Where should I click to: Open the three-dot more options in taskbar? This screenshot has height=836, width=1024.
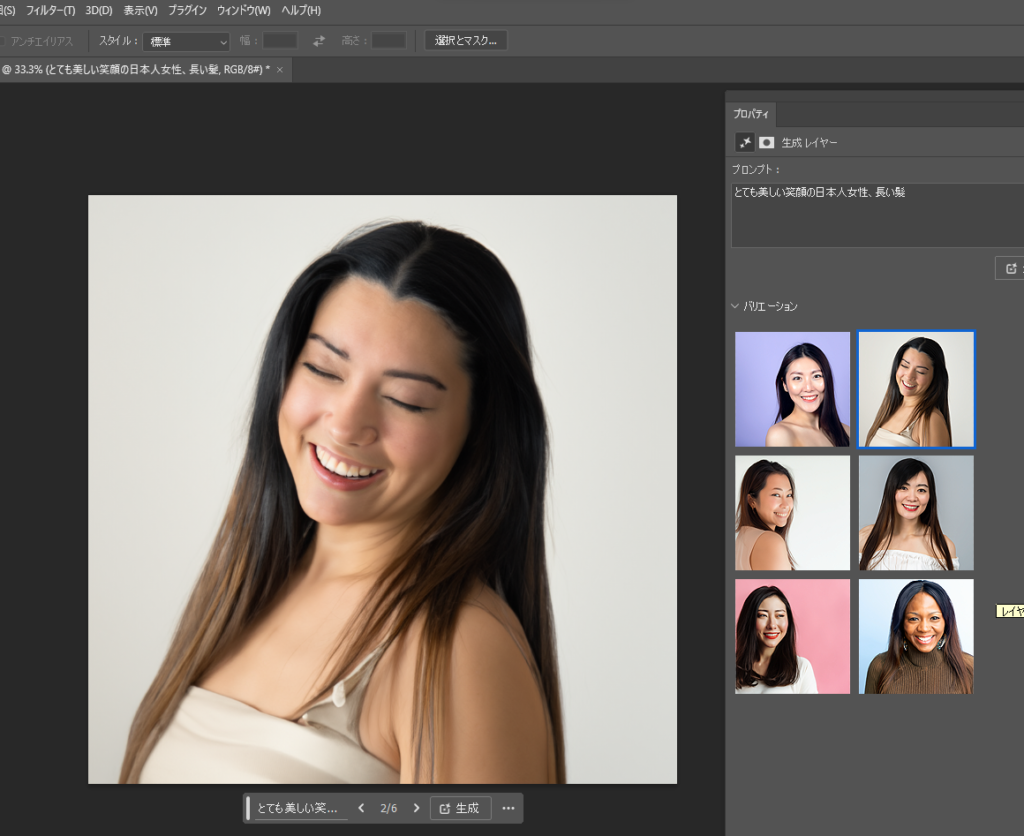coord(508,808)
